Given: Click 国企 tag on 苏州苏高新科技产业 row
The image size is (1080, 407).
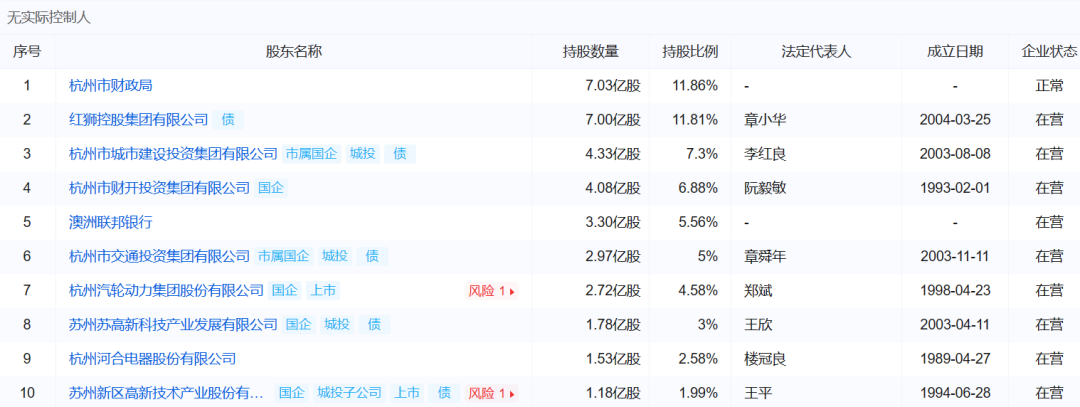Looking at the screenshot, I should (299, 324).
